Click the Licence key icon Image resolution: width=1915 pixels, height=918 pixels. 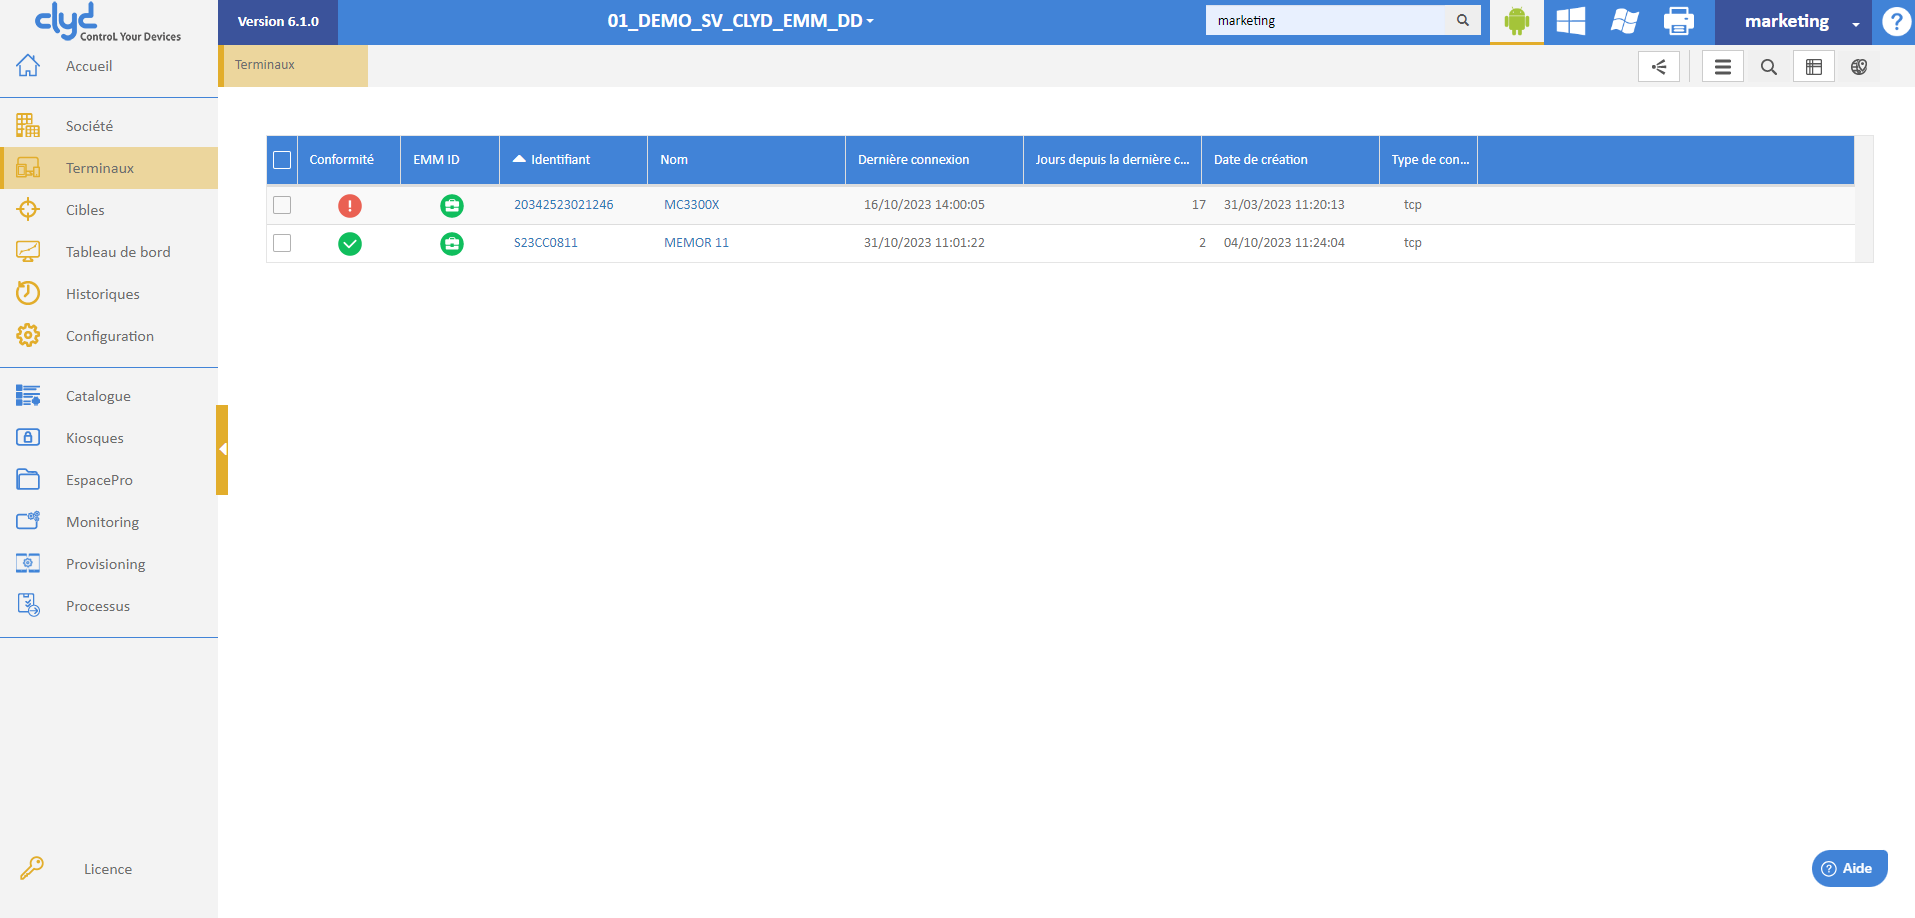pos(32,868)
